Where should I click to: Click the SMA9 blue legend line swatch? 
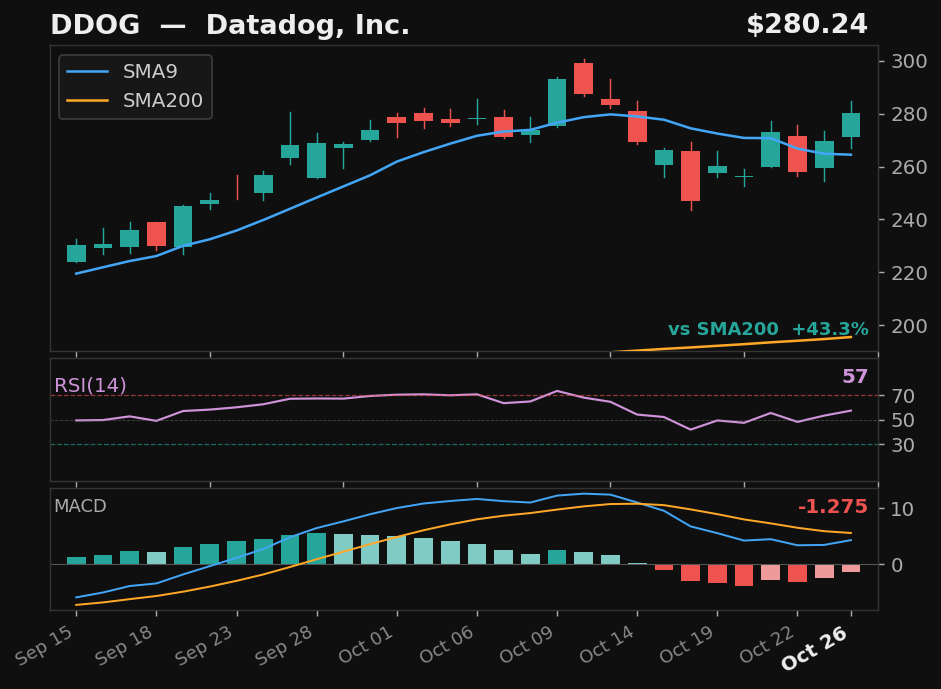click(x=88, y=71)
